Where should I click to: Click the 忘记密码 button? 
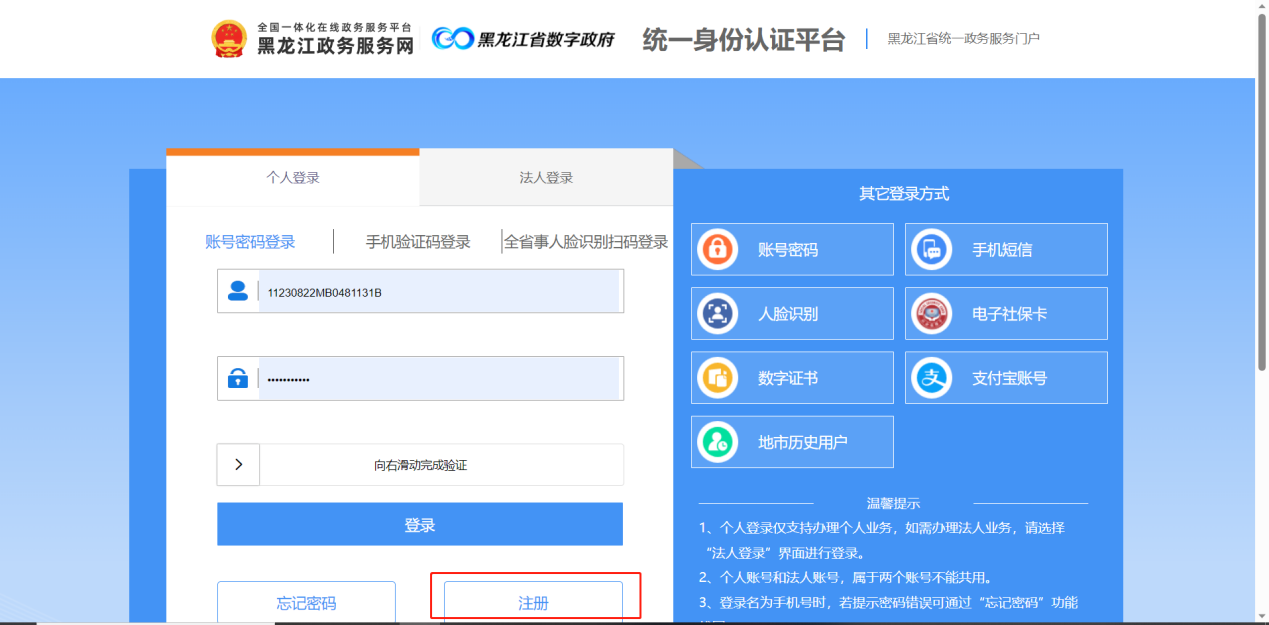[306, 603]
